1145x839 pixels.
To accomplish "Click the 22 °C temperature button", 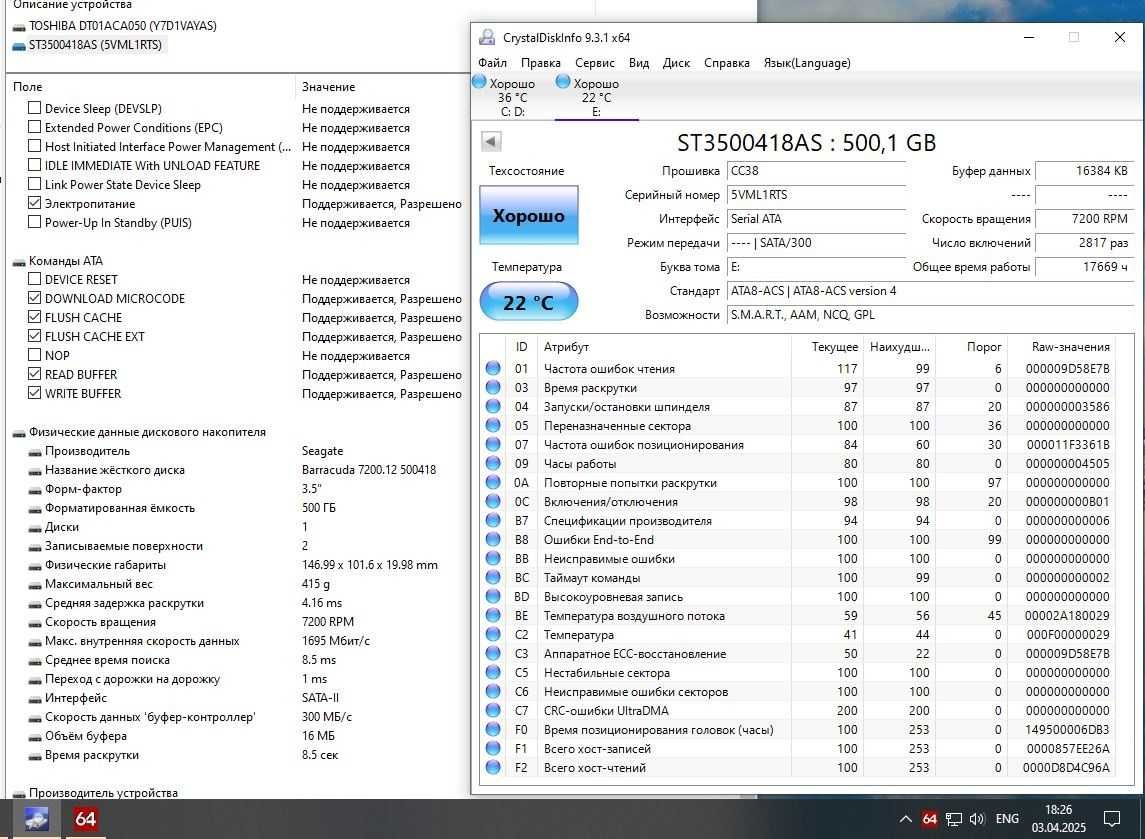I will click(x=529, y=302).
